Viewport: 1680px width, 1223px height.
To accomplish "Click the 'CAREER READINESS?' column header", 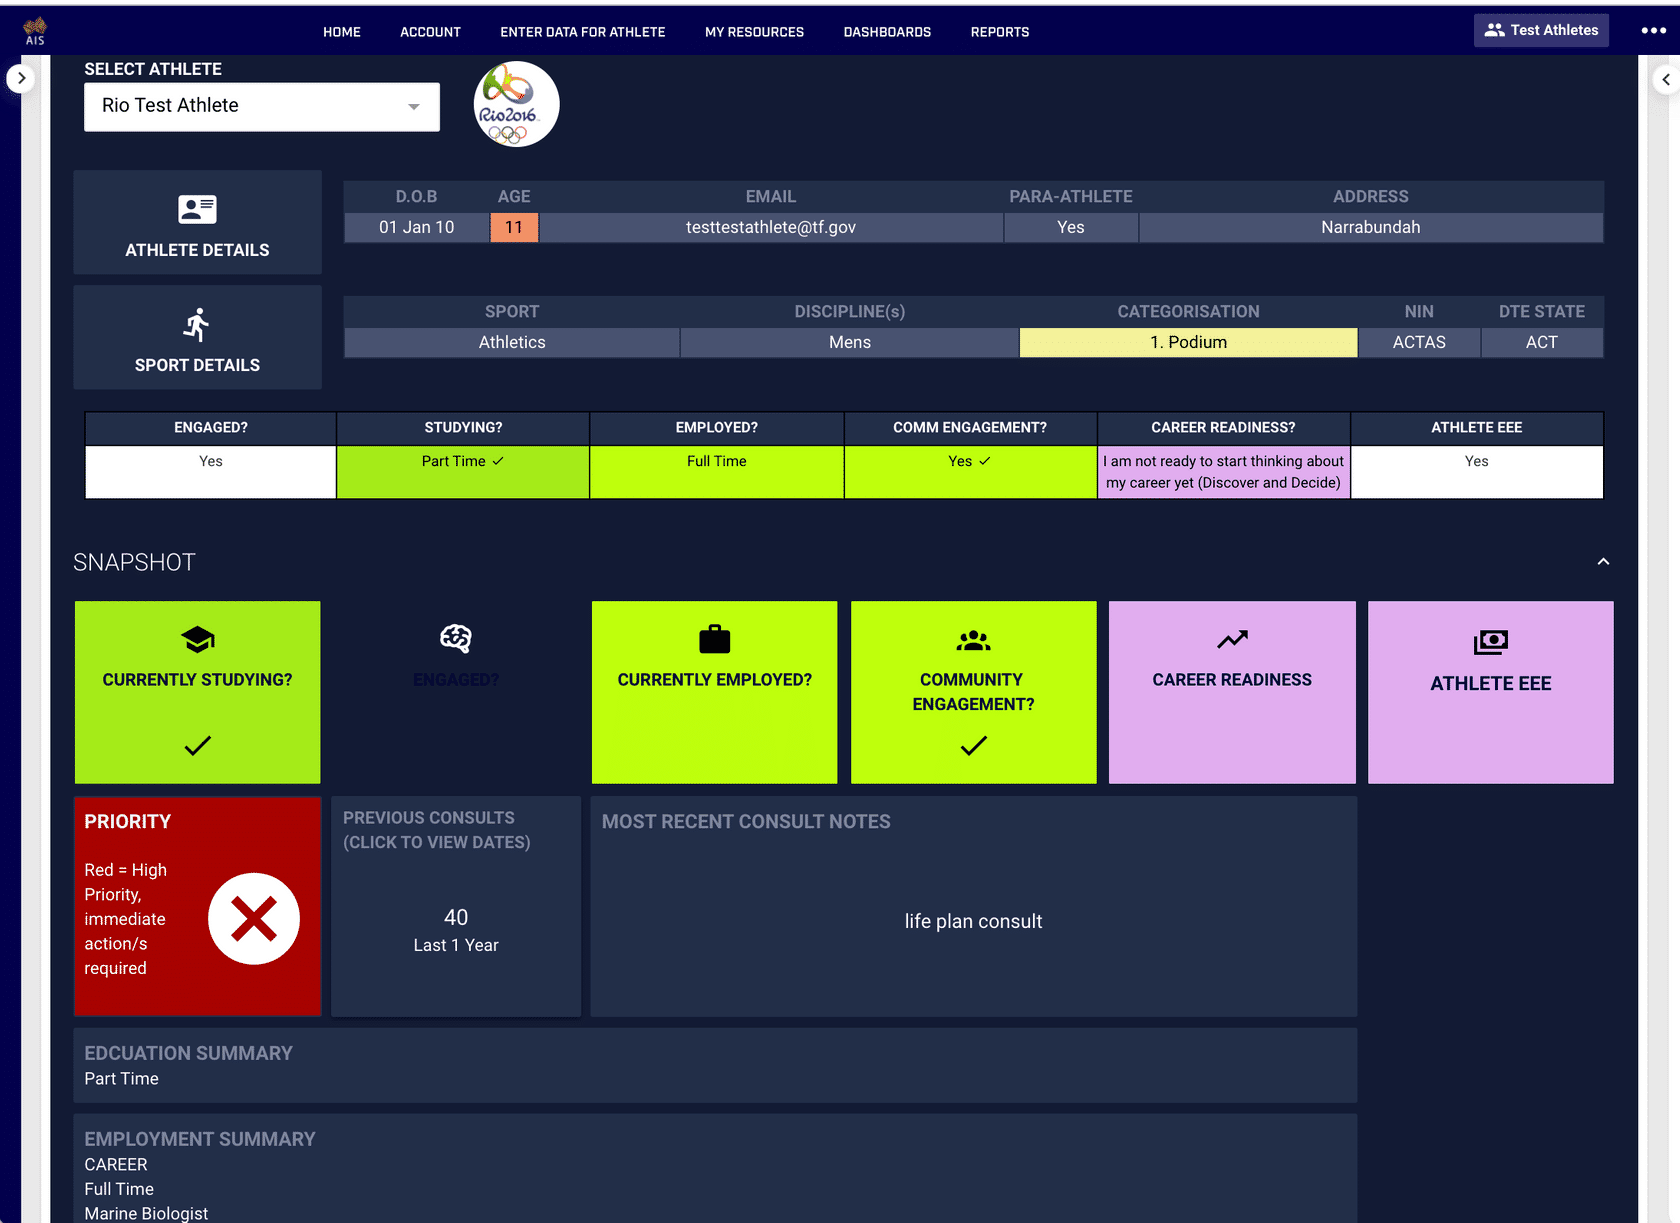I will pyautogui.click(x=1224, y=427).
